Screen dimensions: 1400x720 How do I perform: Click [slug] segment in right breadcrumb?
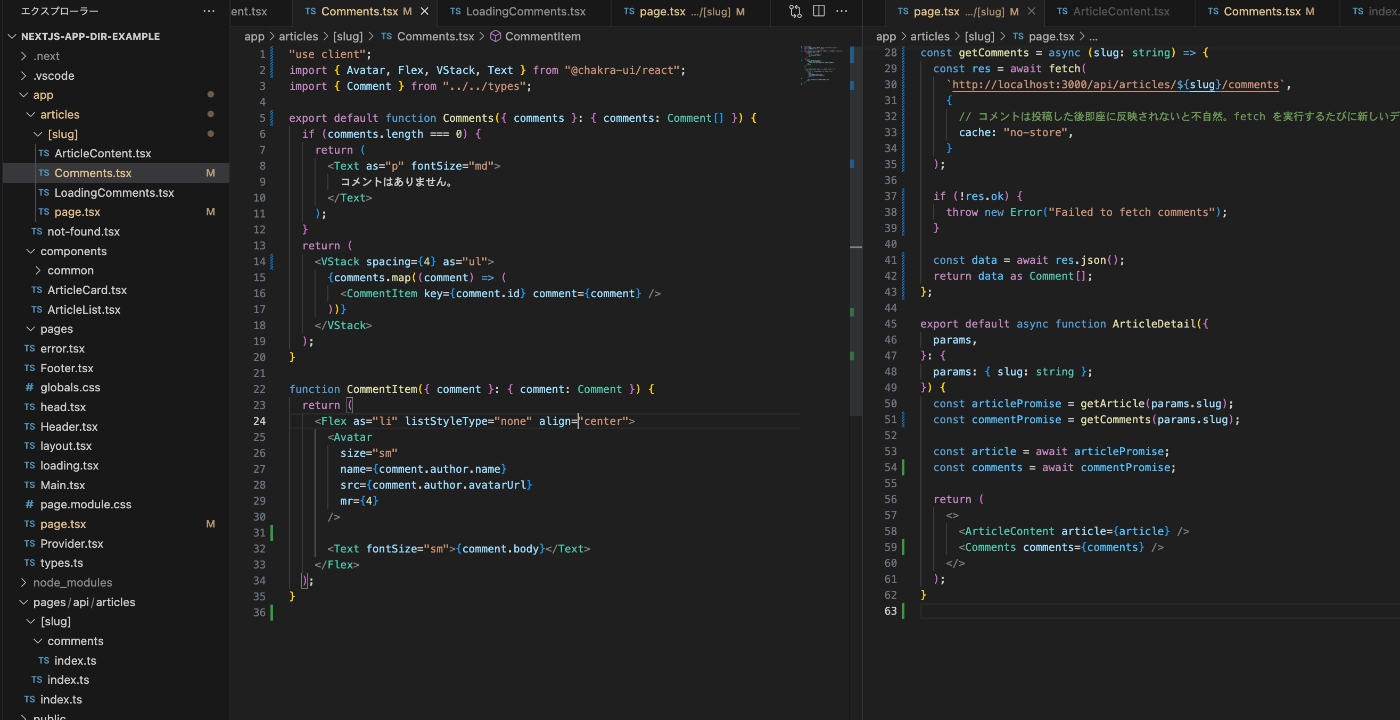point(980,36)
